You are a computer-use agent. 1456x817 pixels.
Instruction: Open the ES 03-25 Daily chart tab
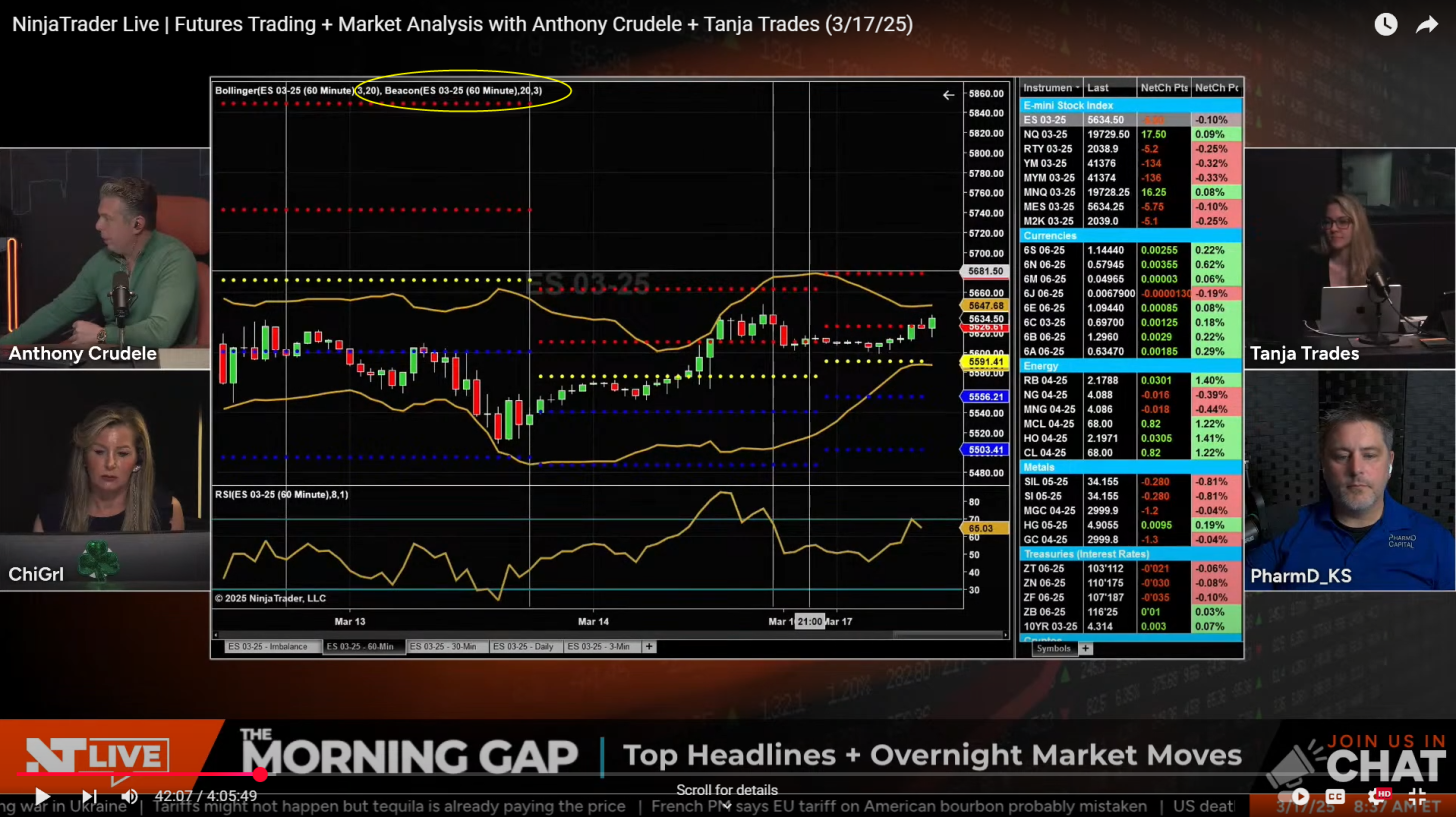pyautogui.click(x=525, y=647)
